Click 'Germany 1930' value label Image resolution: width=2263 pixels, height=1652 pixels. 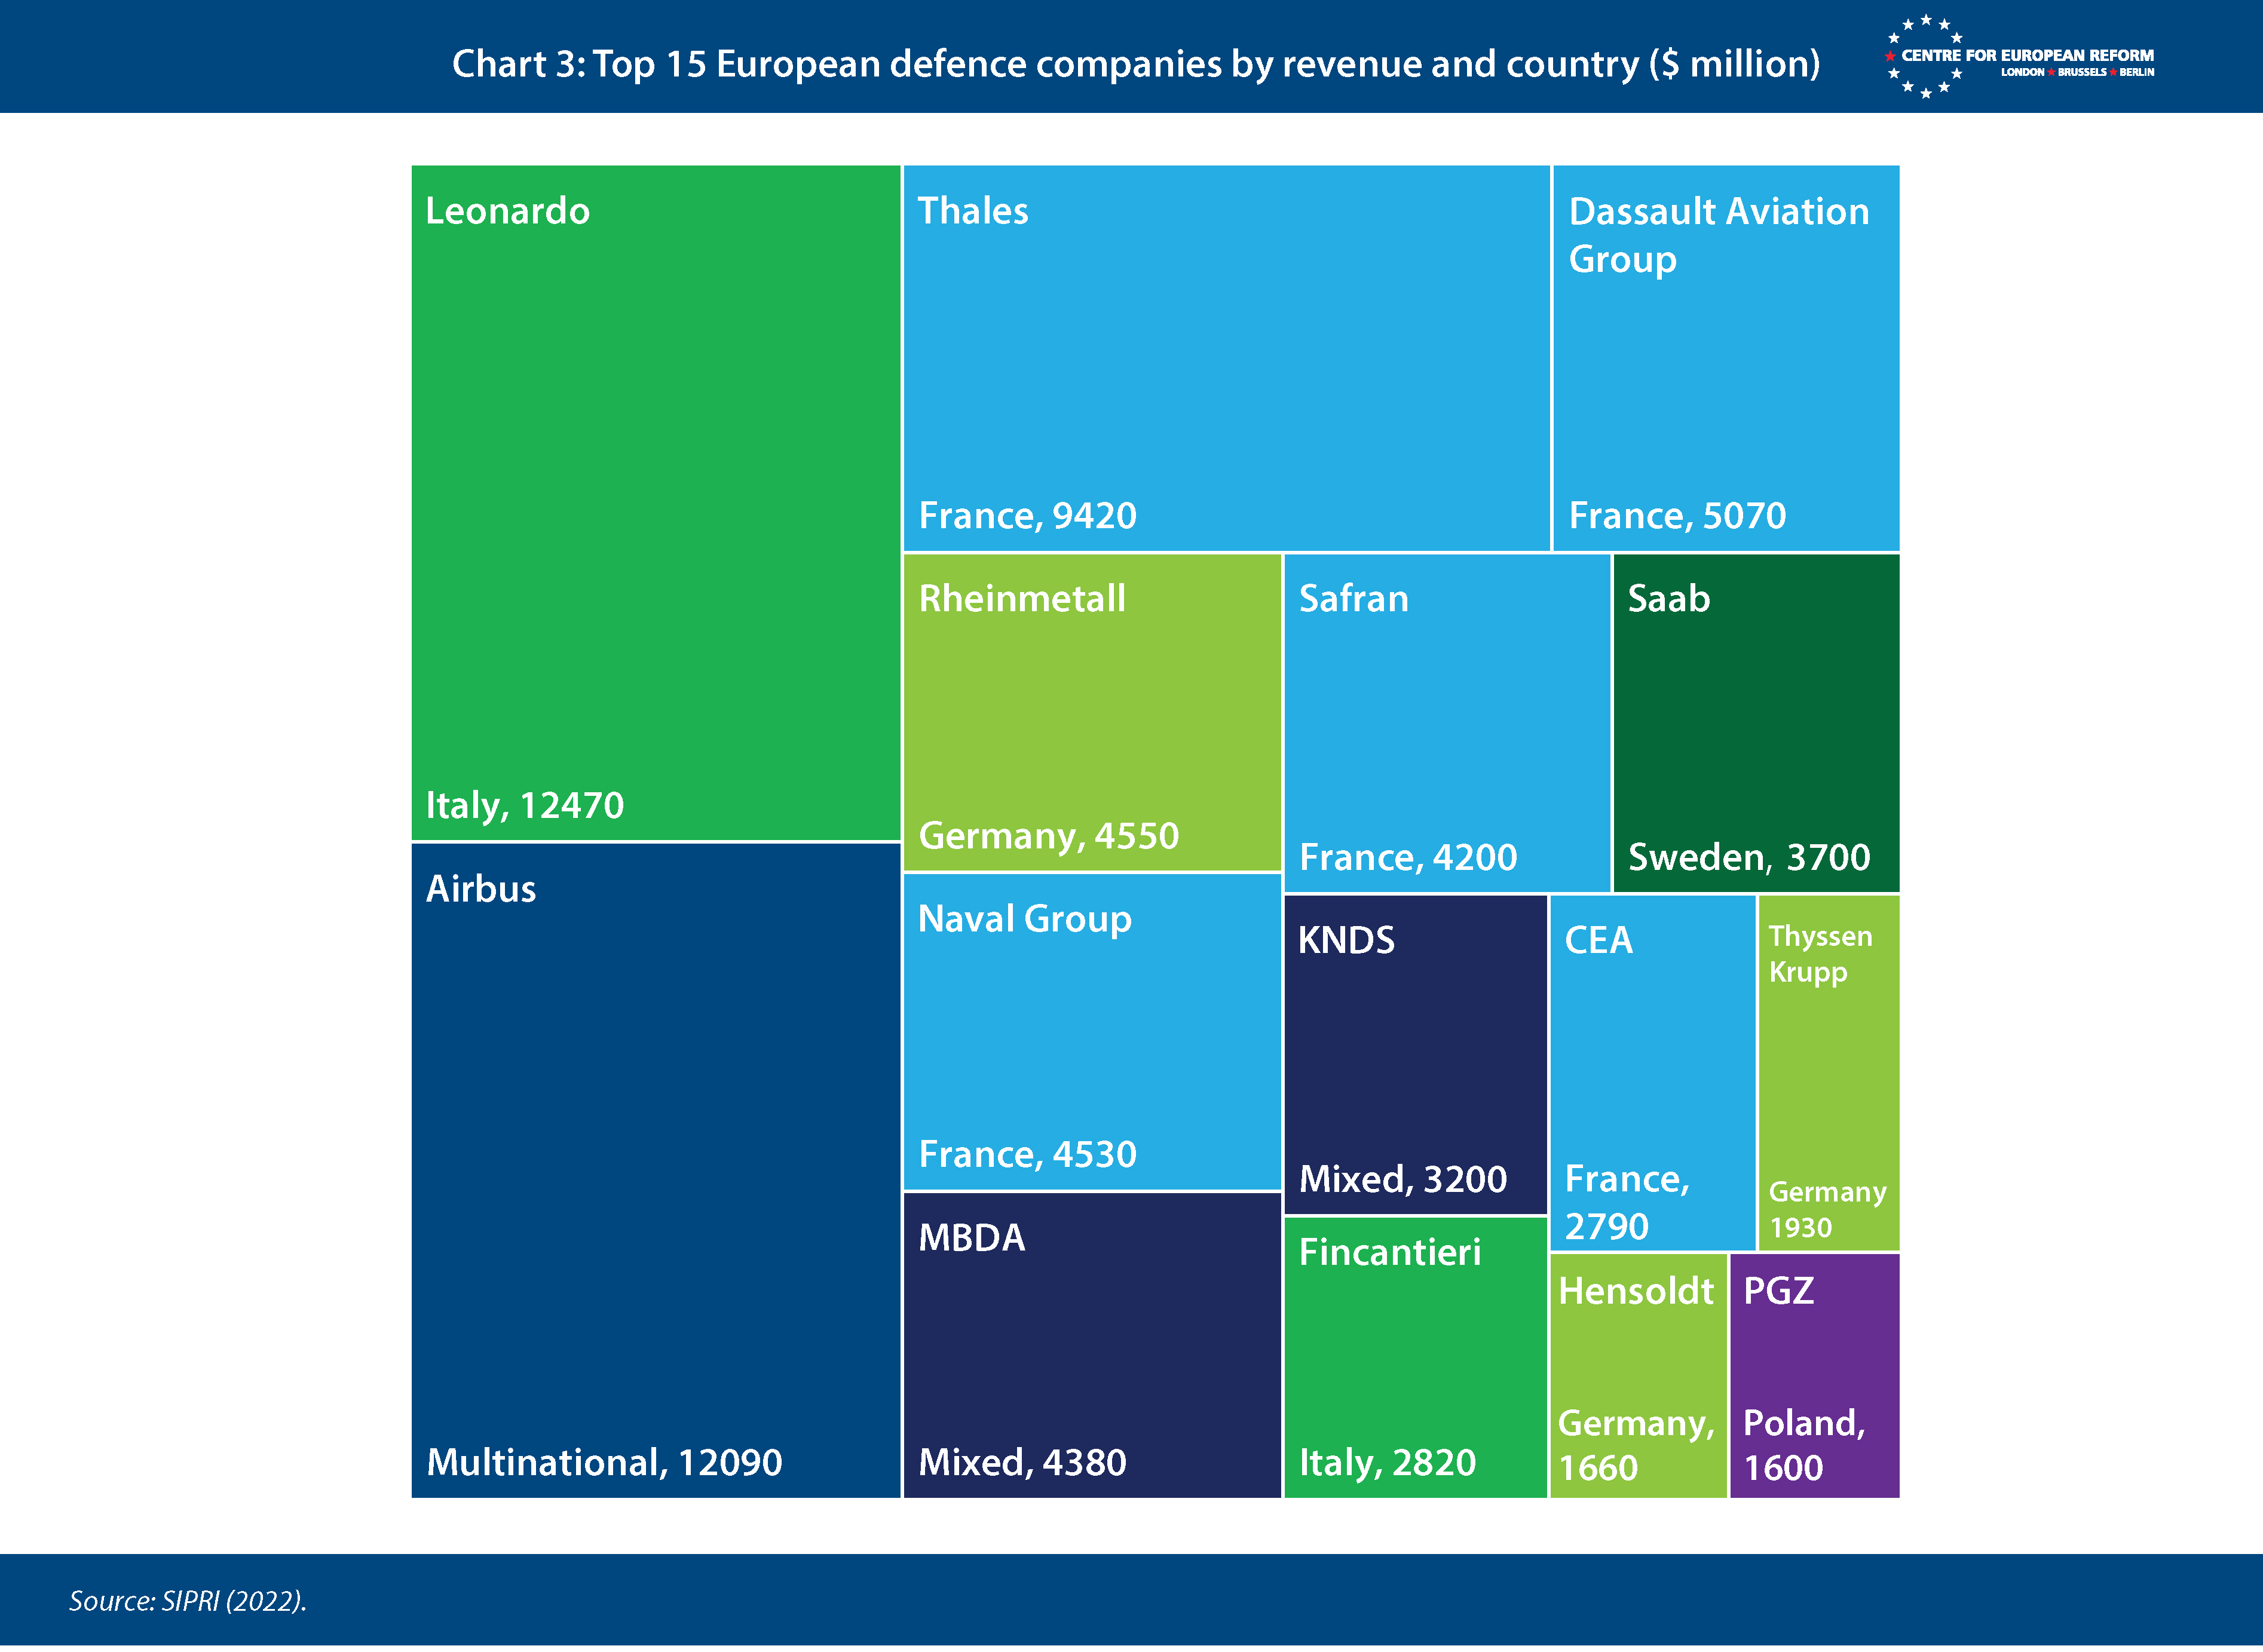pos(1827,1210)
